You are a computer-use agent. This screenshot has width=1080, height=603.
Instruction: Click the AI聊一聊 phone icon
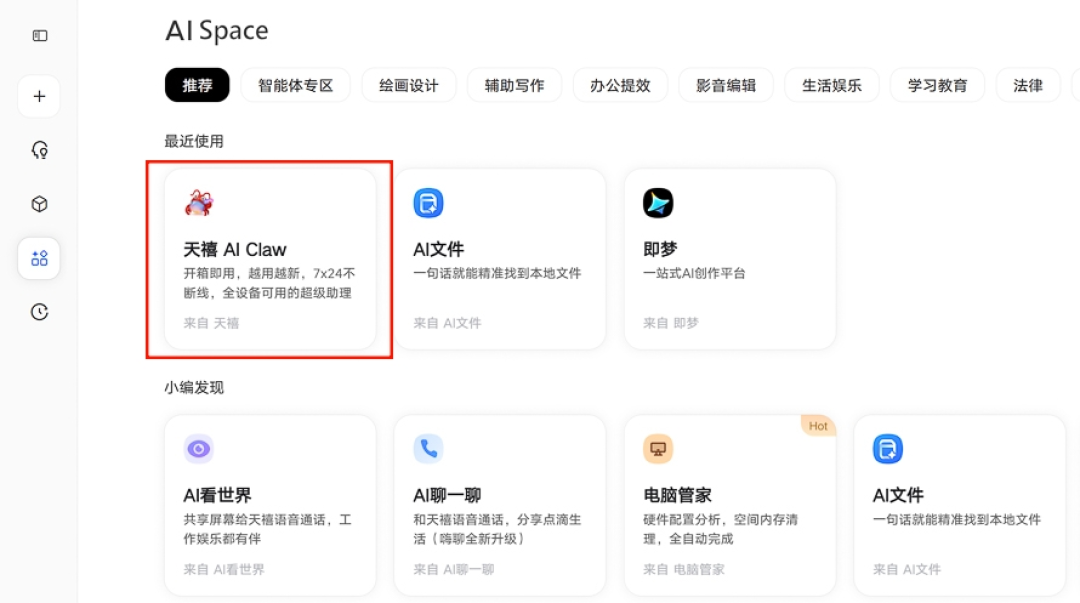click(428, 449)
